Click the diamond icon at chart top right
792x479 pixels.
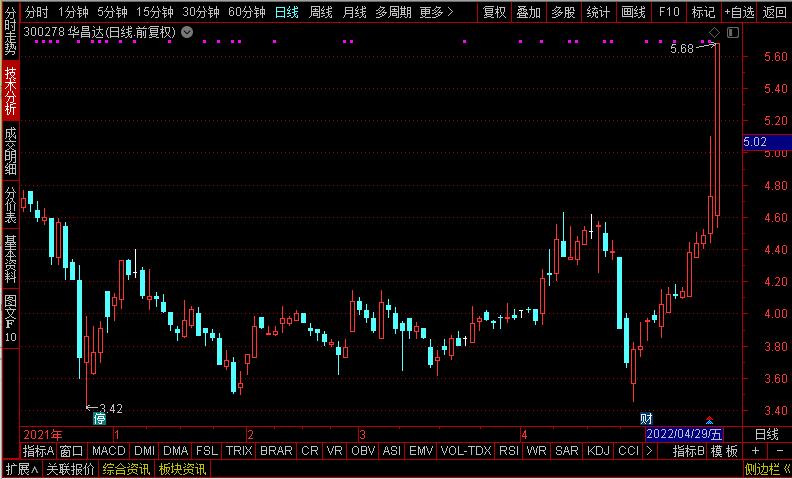click(714, 32)
